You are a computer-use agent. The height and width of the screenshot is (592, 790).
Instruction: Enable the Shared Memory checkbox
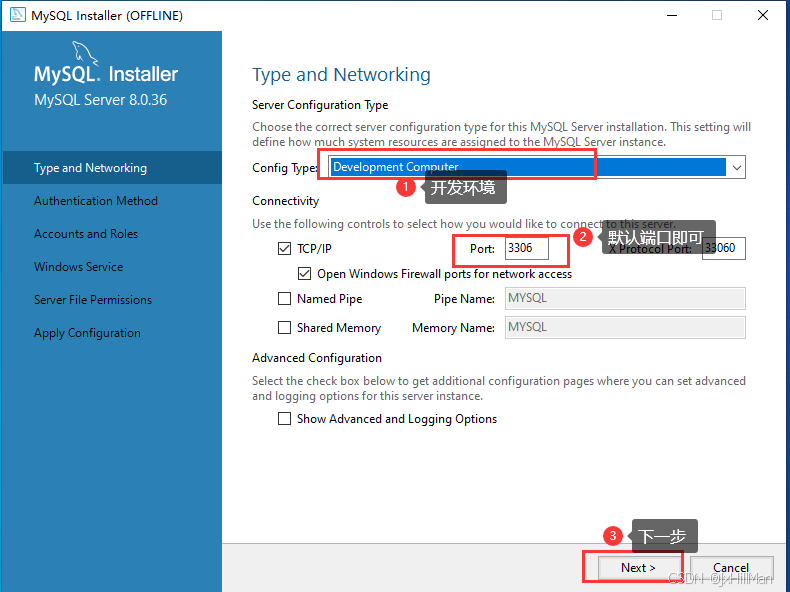tap(285, 327)
